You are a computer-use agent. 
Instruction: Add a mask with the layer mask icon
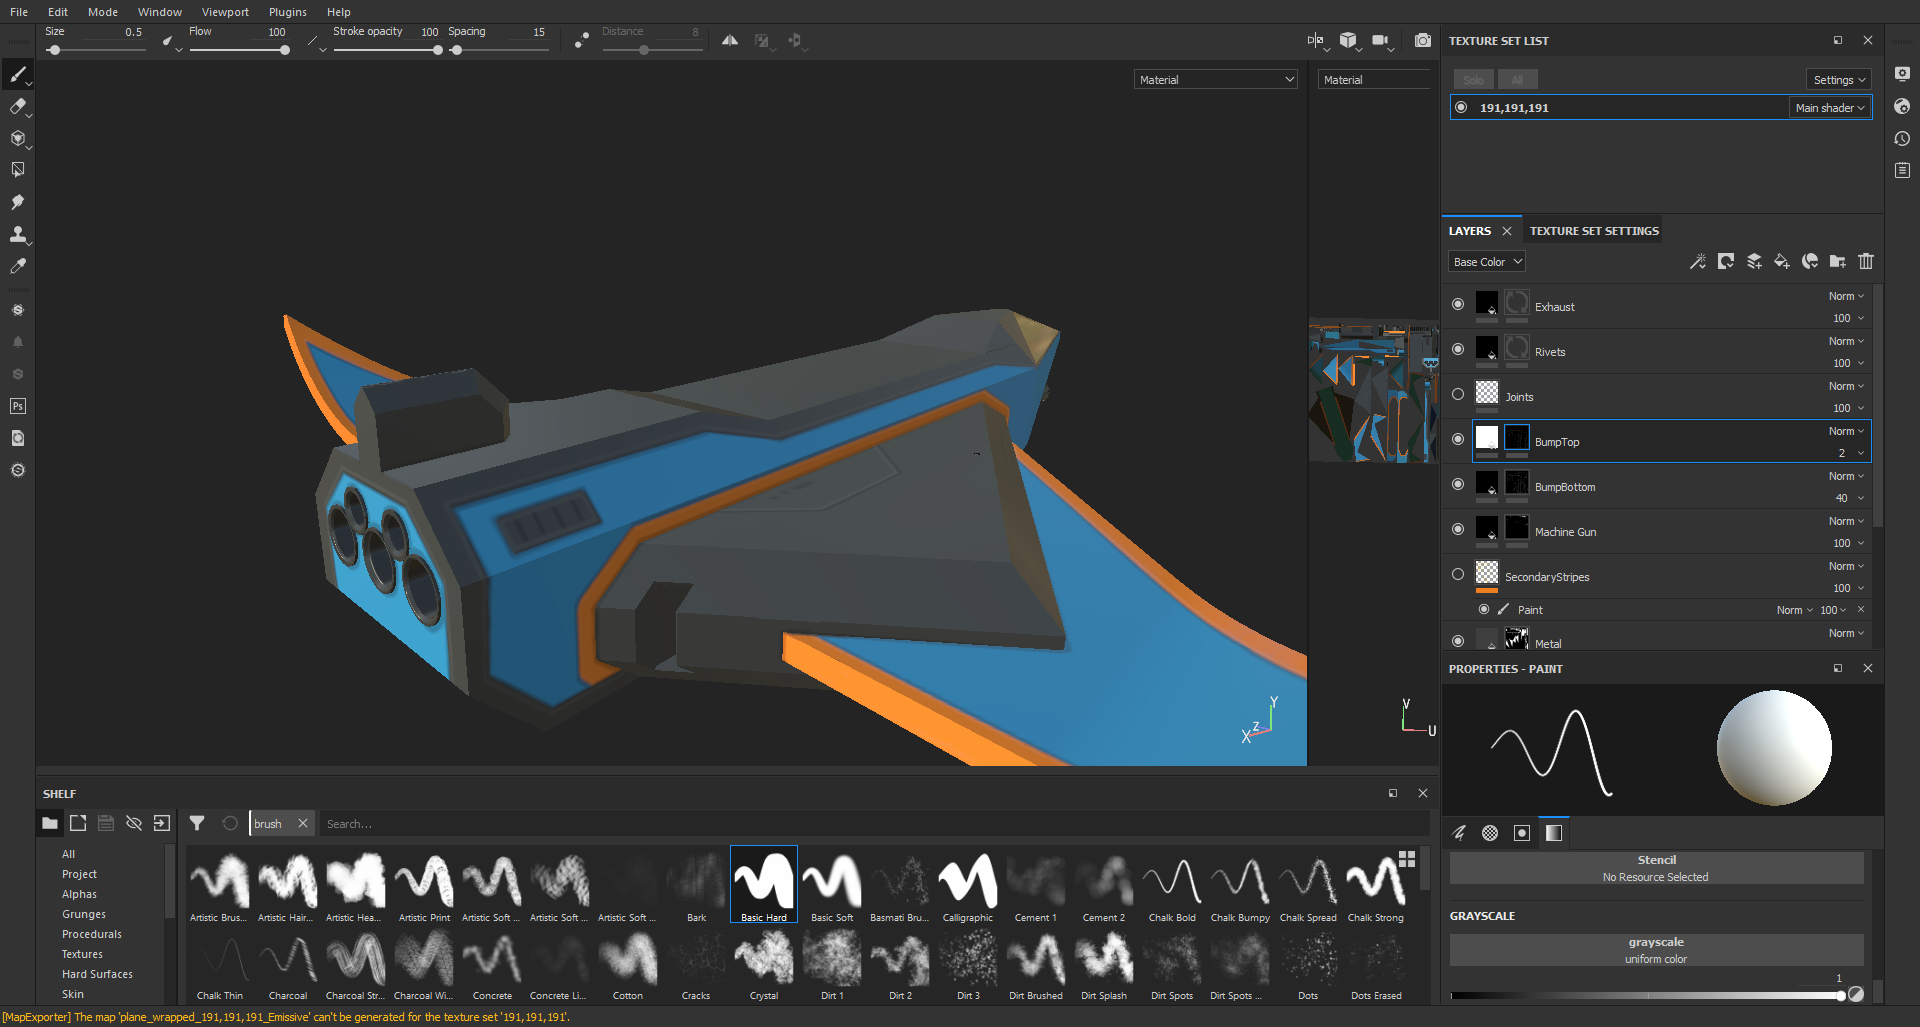(x=1726, y=262)
